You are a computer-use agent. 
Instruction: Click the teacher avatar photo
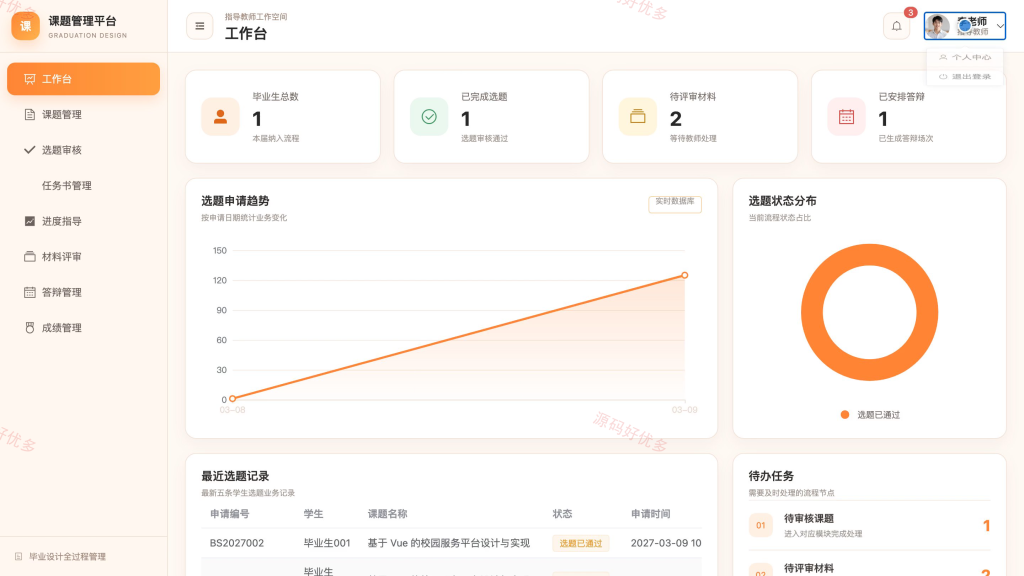(x=938, y=26)
